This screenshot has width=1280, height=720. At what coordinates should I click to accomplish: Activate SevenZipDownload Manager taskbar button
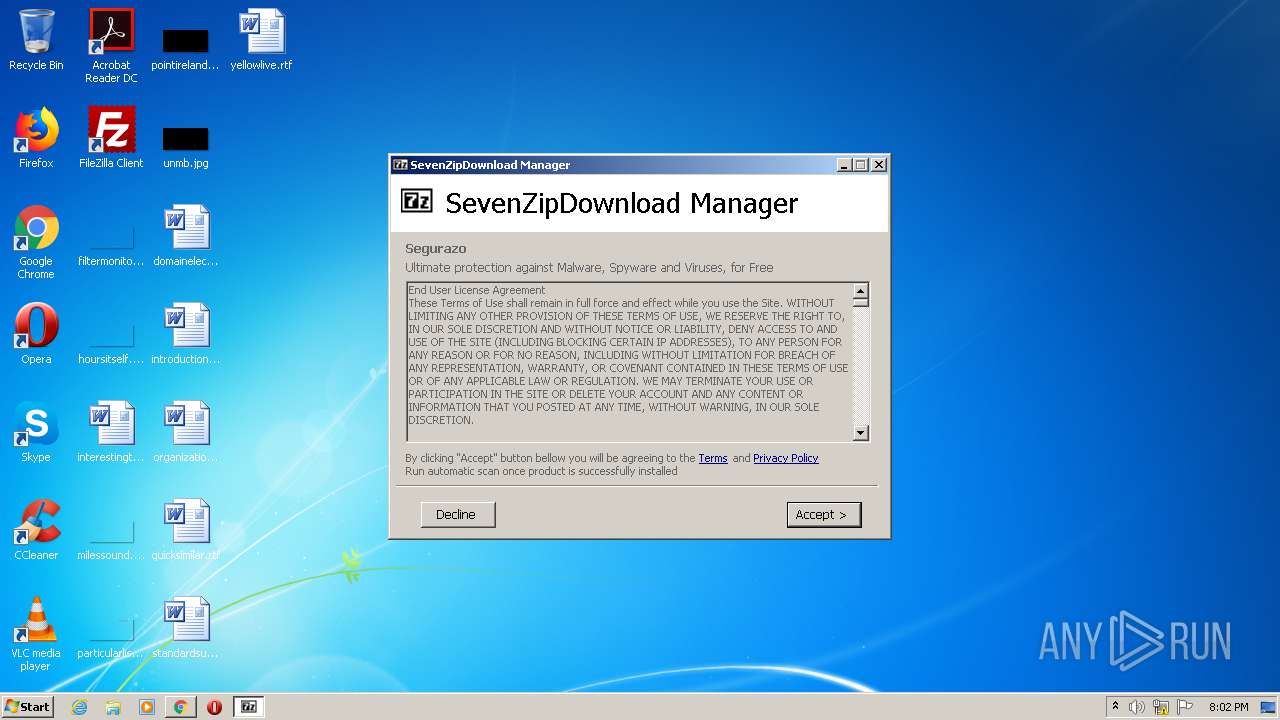click(x=249, y=707)
